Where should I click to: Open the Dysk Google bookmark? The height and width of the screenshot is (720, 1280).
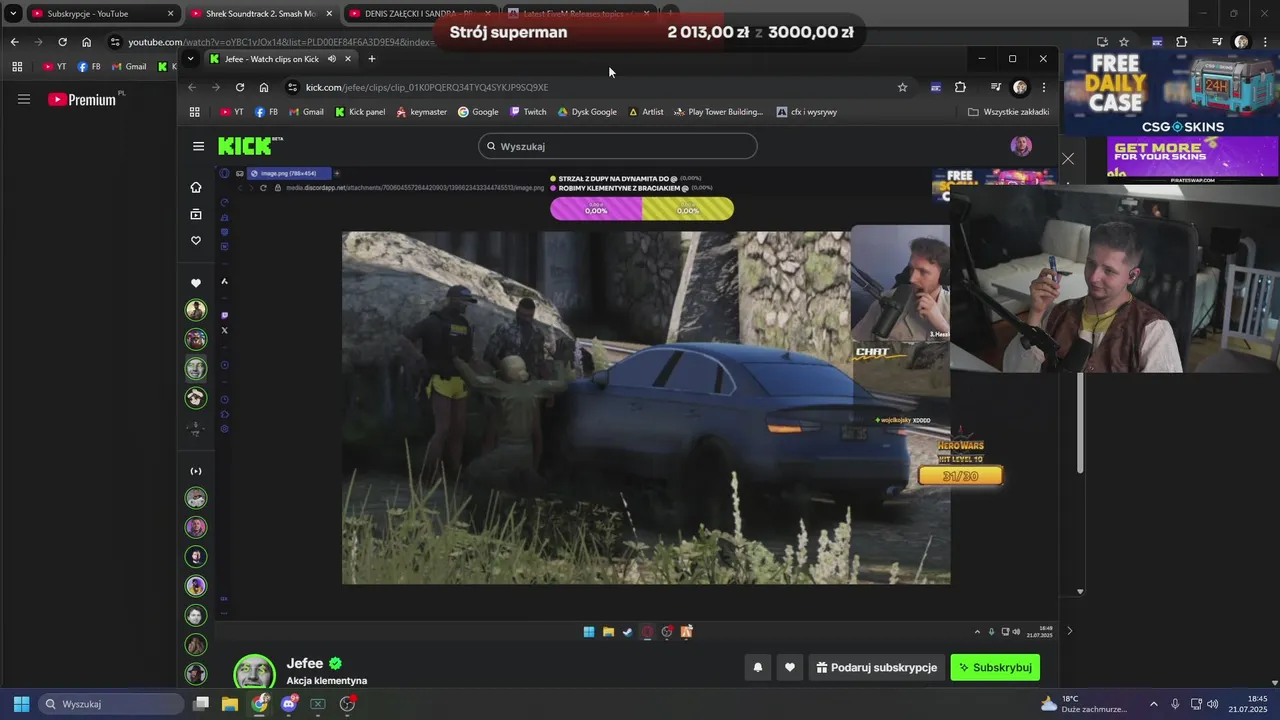coord(587,112)
